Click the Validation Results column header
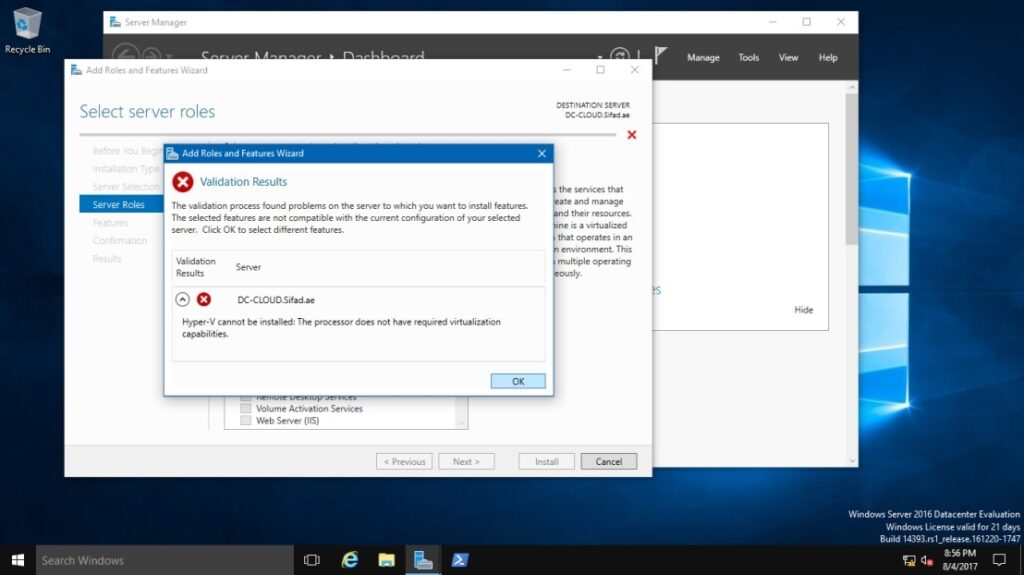This screenshot has width=1024, height=575. pyautogui.click(x=195, y=267)
